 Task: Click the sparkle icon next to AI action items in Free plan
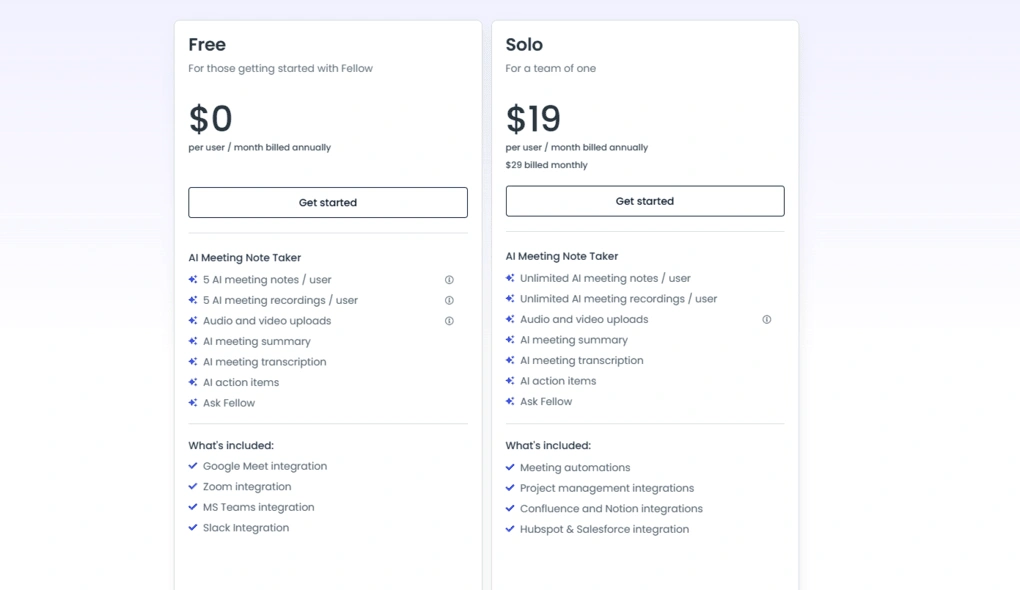point(192,381)
